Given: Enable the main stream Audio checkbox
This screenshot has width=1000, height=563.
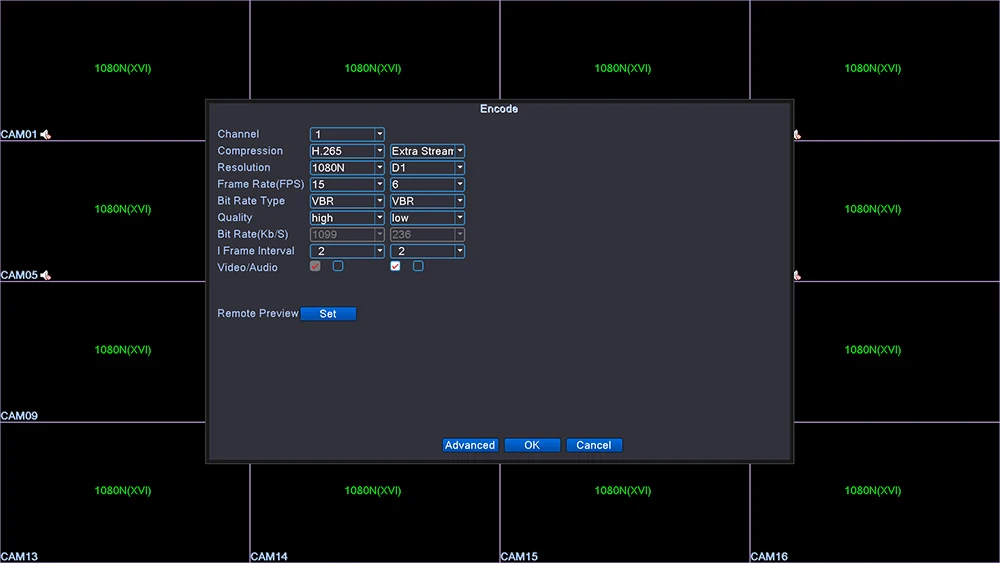Looking at the screenshot, I should pos(338,266).
